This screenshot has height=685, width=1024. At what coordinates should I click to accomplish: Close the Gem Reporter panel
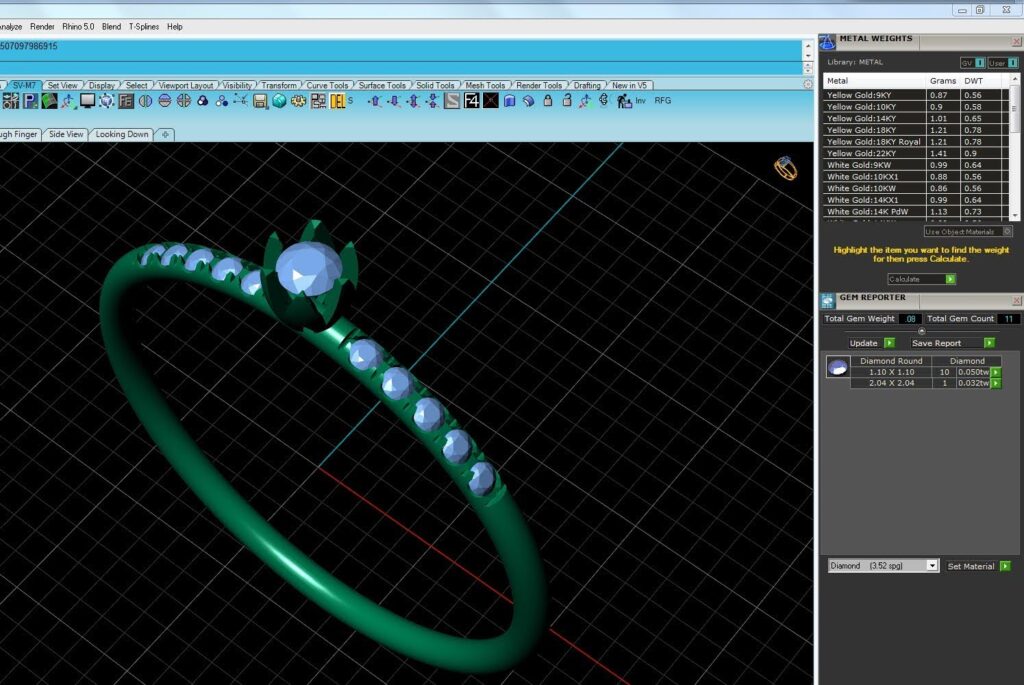pos(1016,300)
